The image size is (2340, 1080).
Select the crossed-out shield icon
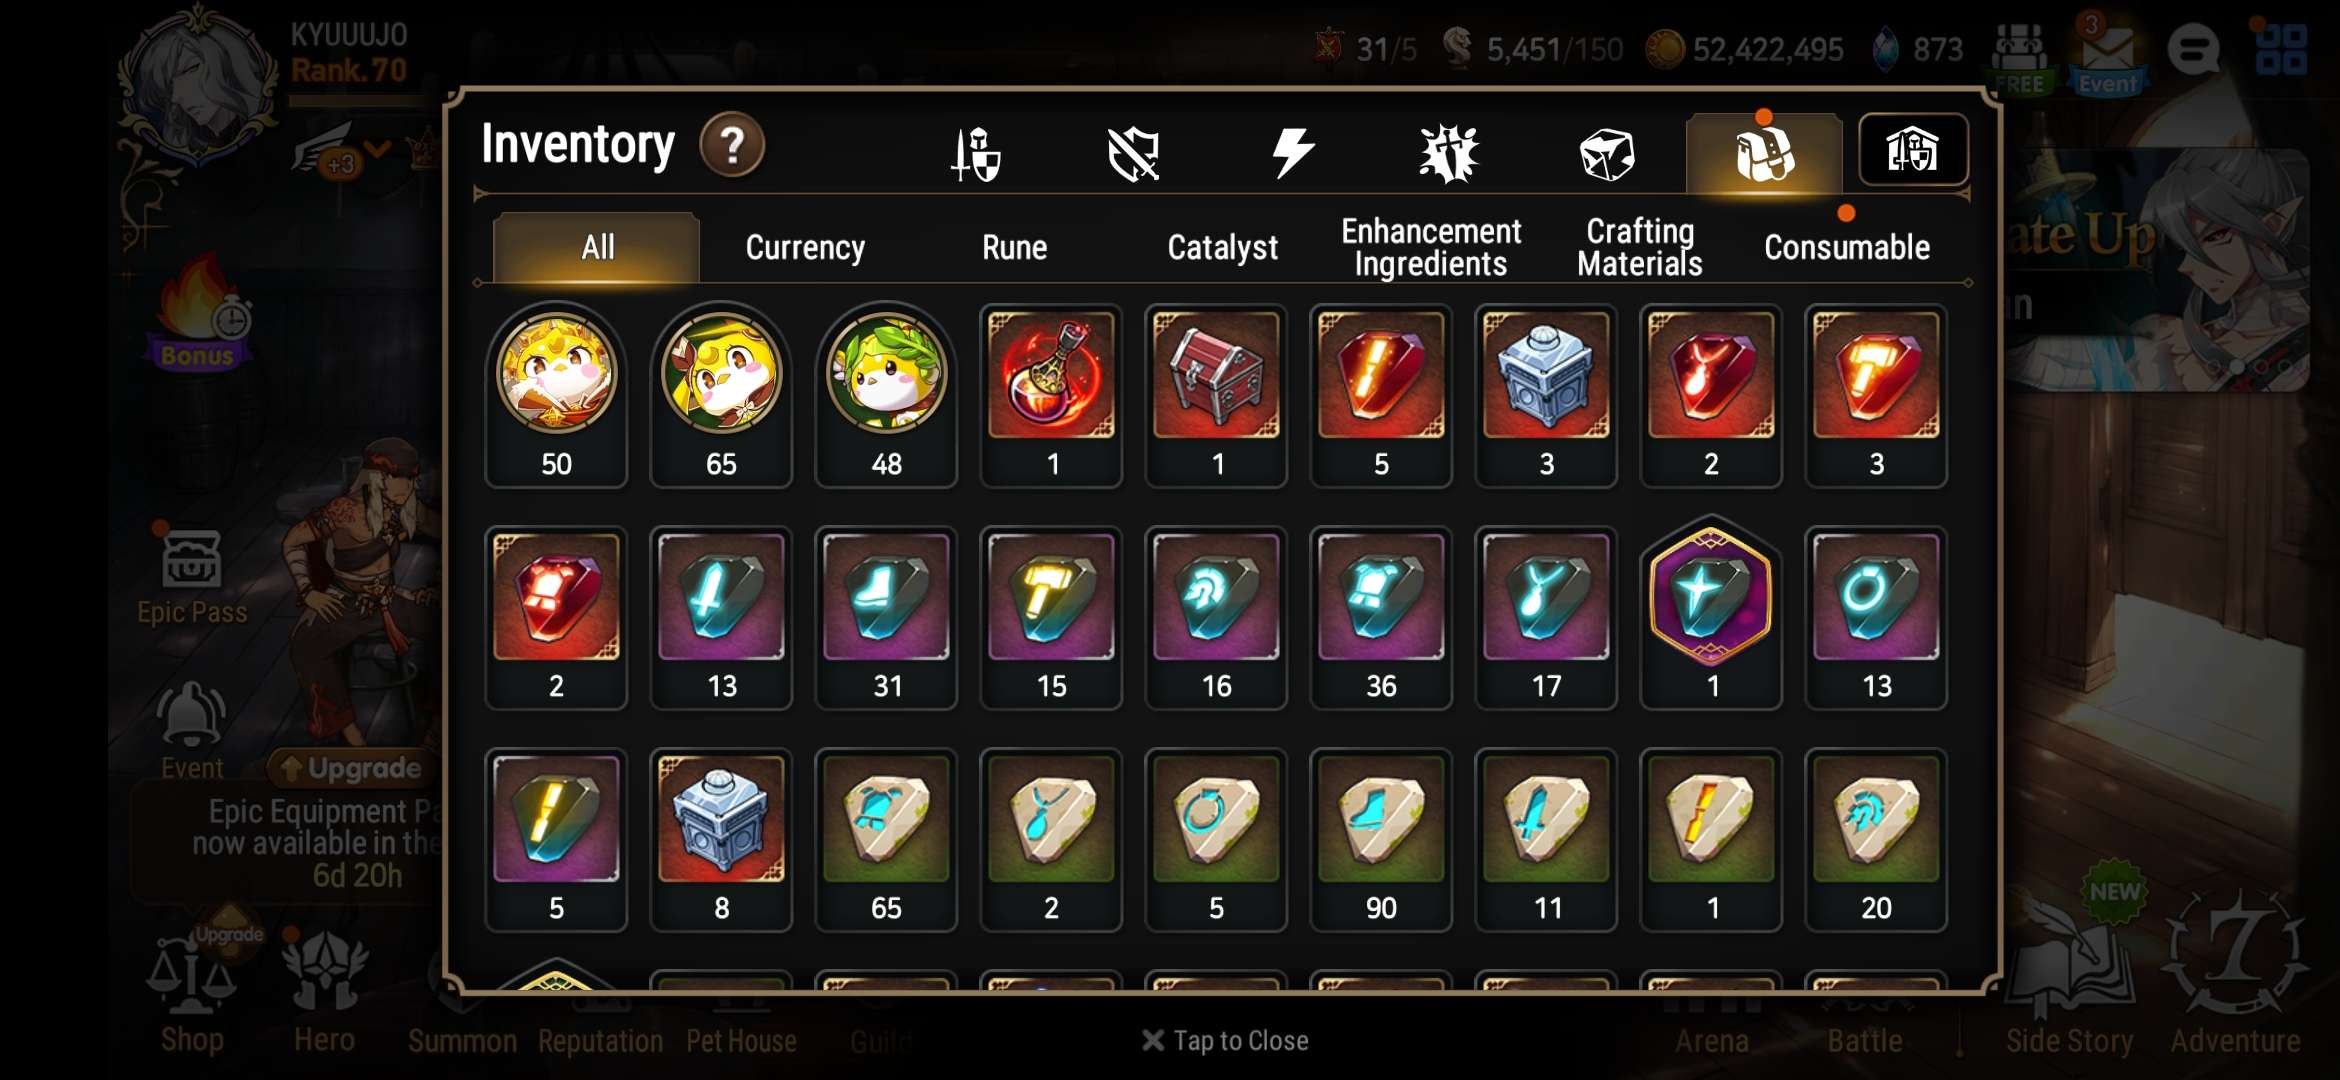tap(1133, 154)
